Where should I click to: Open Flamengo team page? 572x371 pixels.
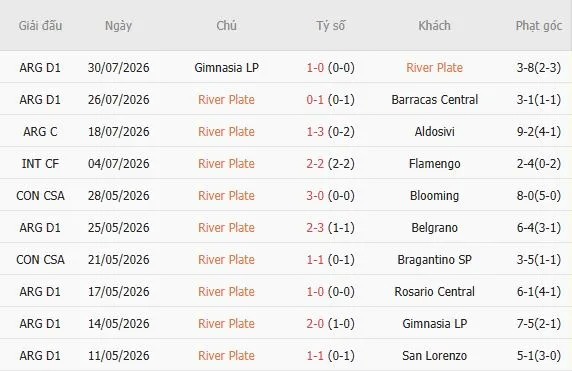434,163
